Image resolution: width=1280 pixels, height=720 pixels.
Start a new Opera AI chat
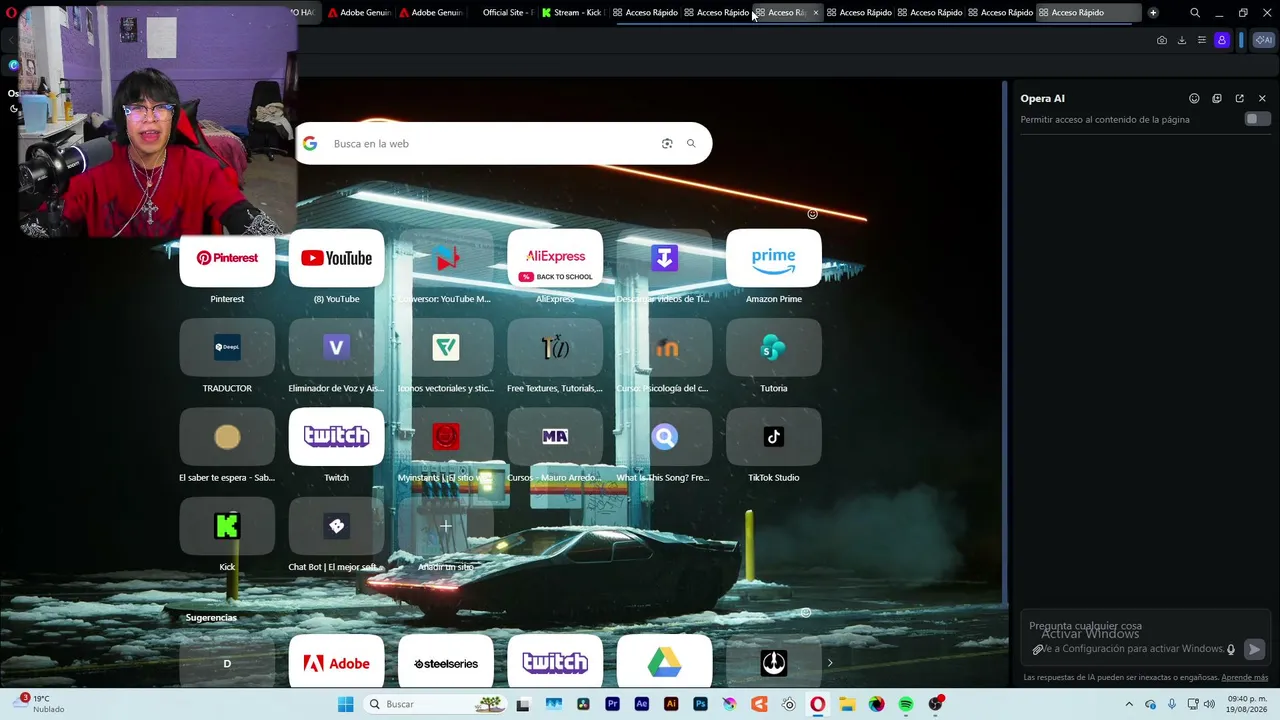pyautogui.click(x=1217, y=99)
